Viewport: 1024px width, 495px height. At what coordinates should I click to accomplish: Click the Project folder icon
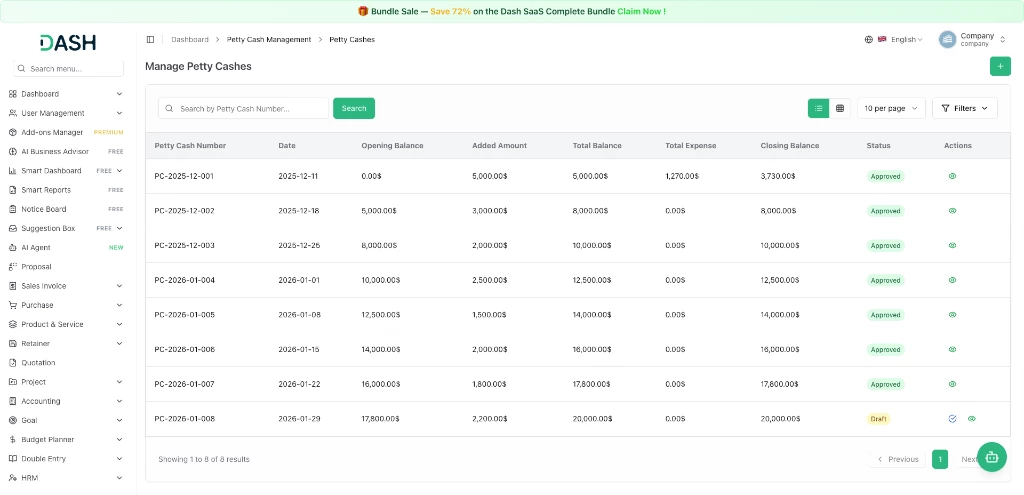12,382
